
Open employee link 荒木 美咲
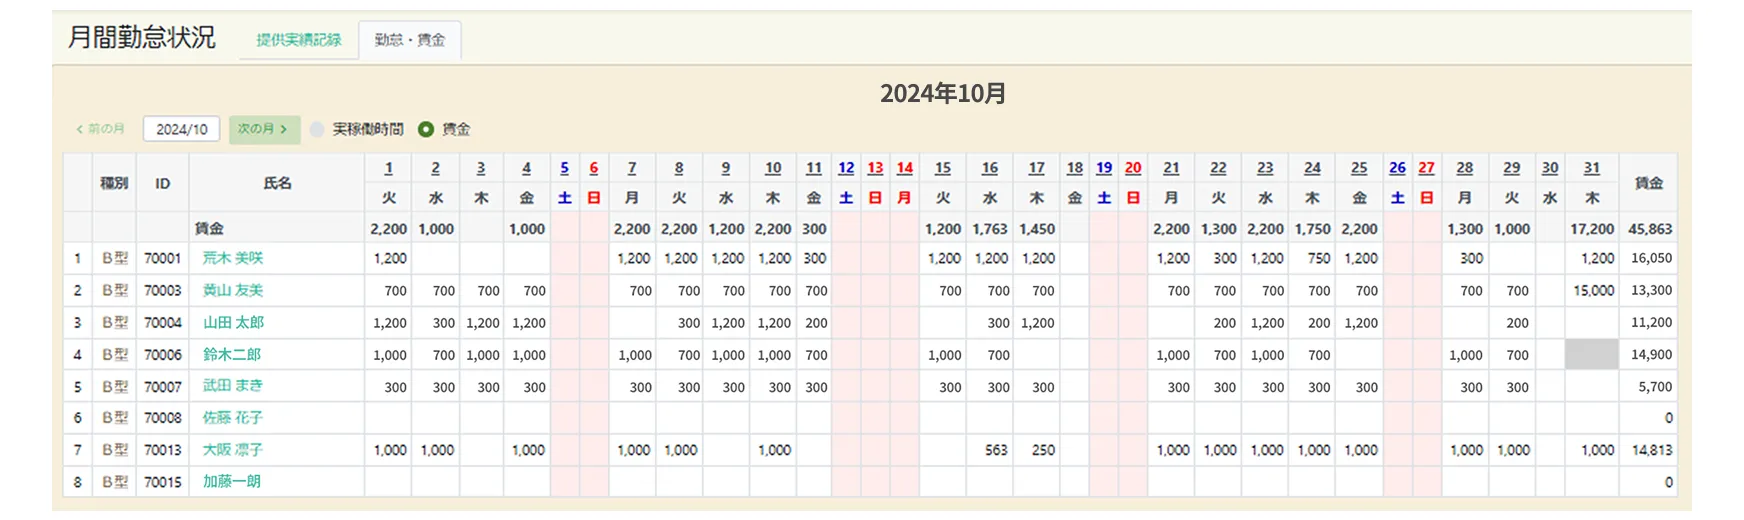tap(233, 258)
